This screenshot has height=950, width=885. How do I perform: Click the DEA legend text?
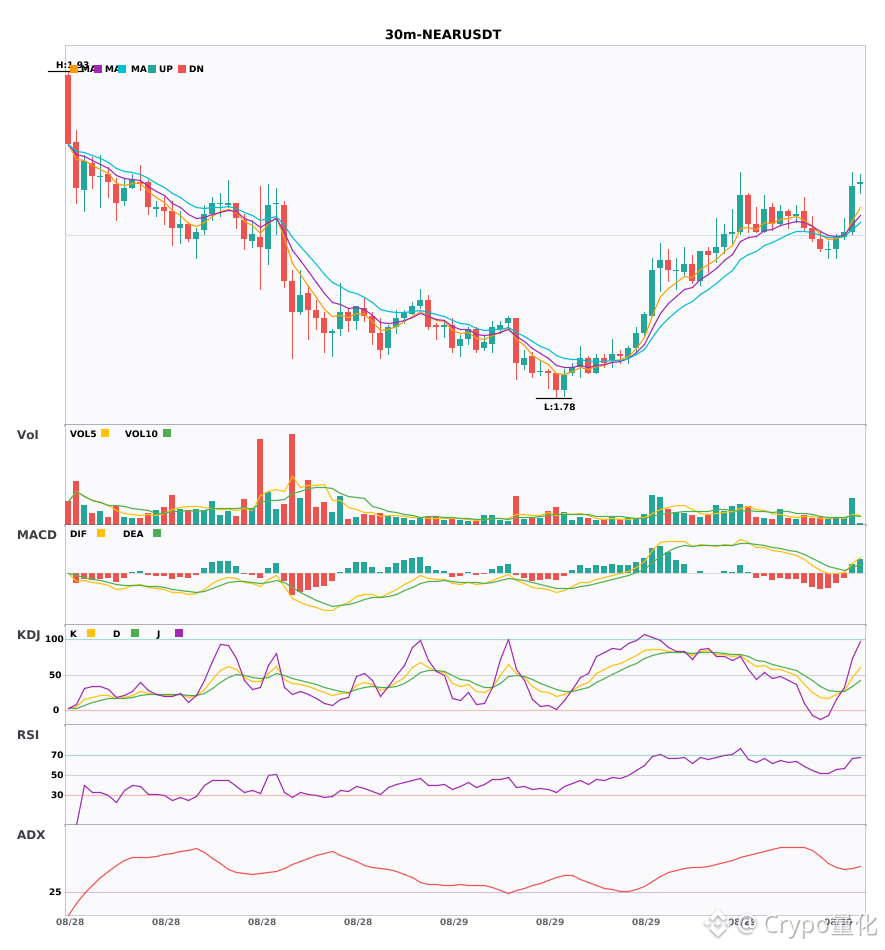click(133, 534)
